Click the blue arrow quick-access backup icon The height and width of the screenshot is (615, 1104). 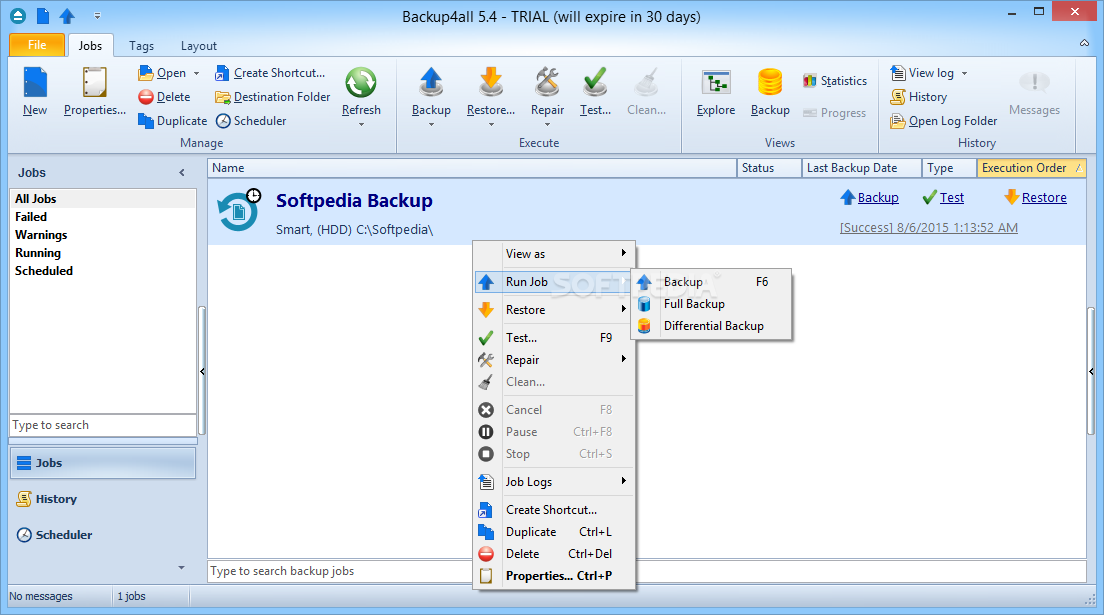tap(67, 15)
